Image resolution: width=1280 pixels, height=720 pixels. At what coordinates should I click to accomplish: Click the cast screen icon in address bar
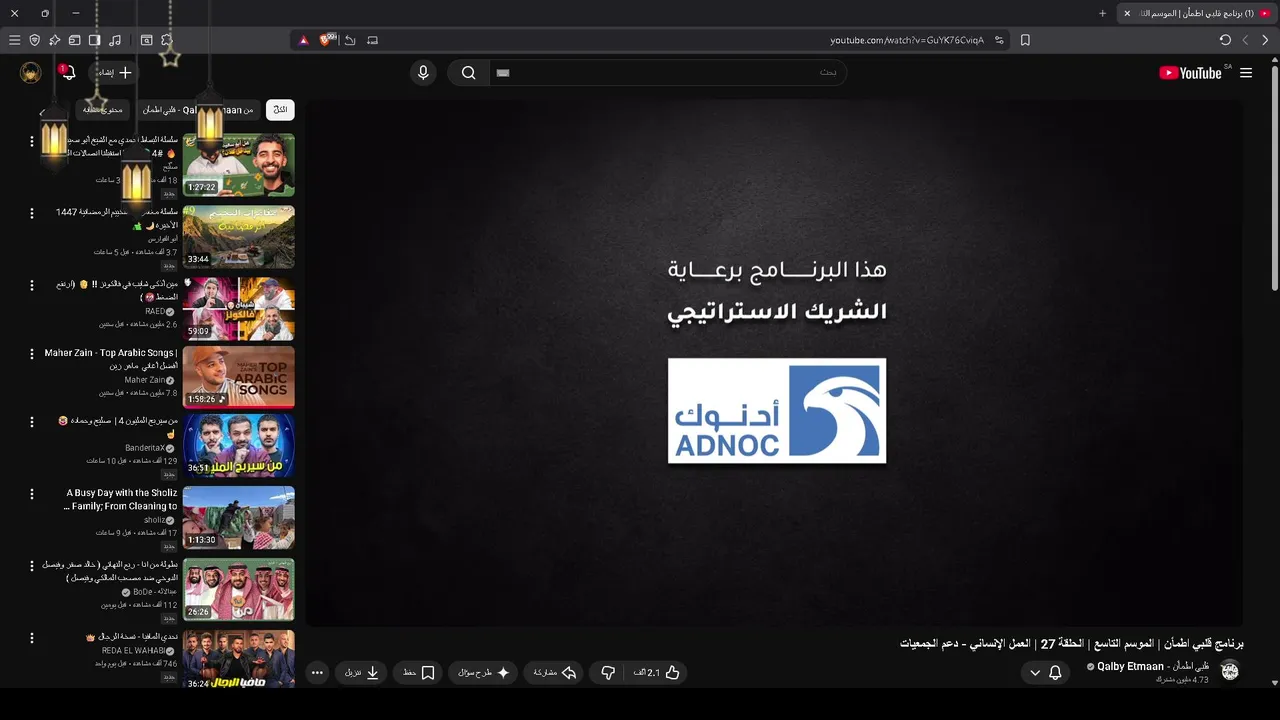pyautogui.click(x=373, y=40)
